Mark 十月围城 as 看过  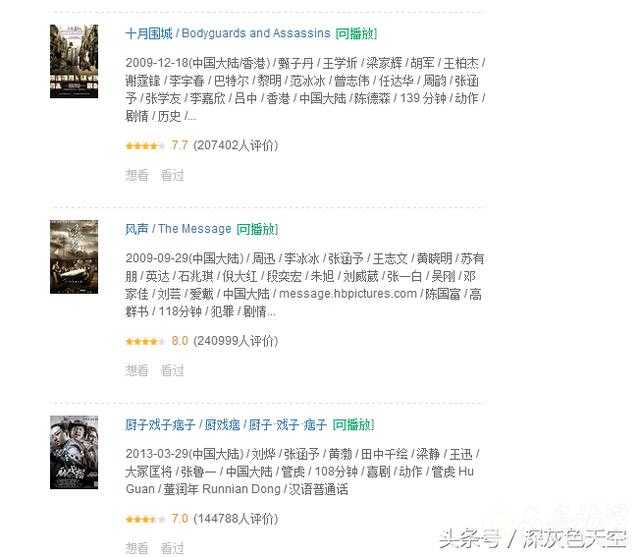click(172, 175)
